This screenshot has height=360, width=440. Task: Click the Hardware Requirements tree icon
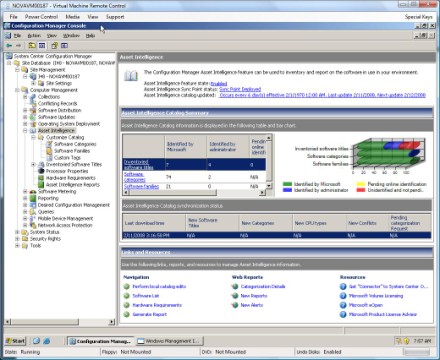41,178
